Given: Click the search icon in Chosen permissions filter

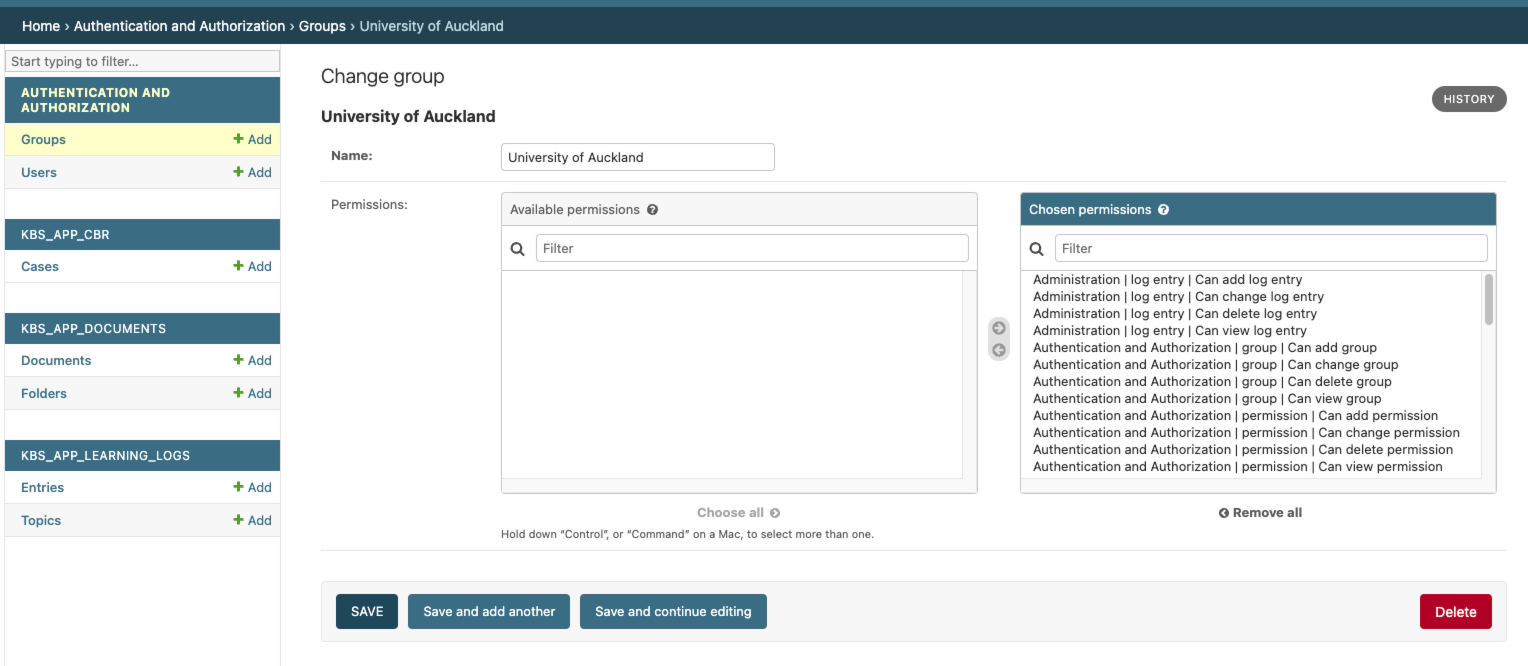Looking at the screenshot, I should tap(1036, 247).
